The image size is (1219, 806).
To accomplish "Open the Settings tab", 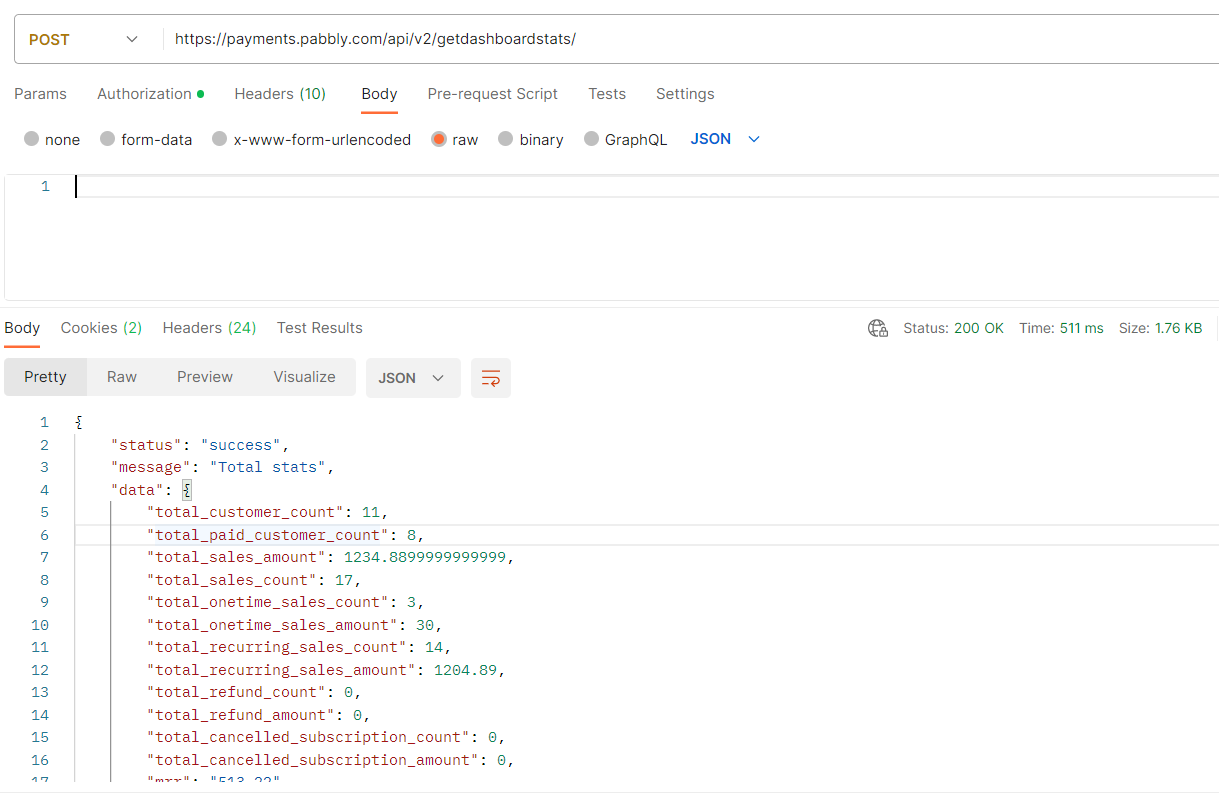I will pos(685,94).
